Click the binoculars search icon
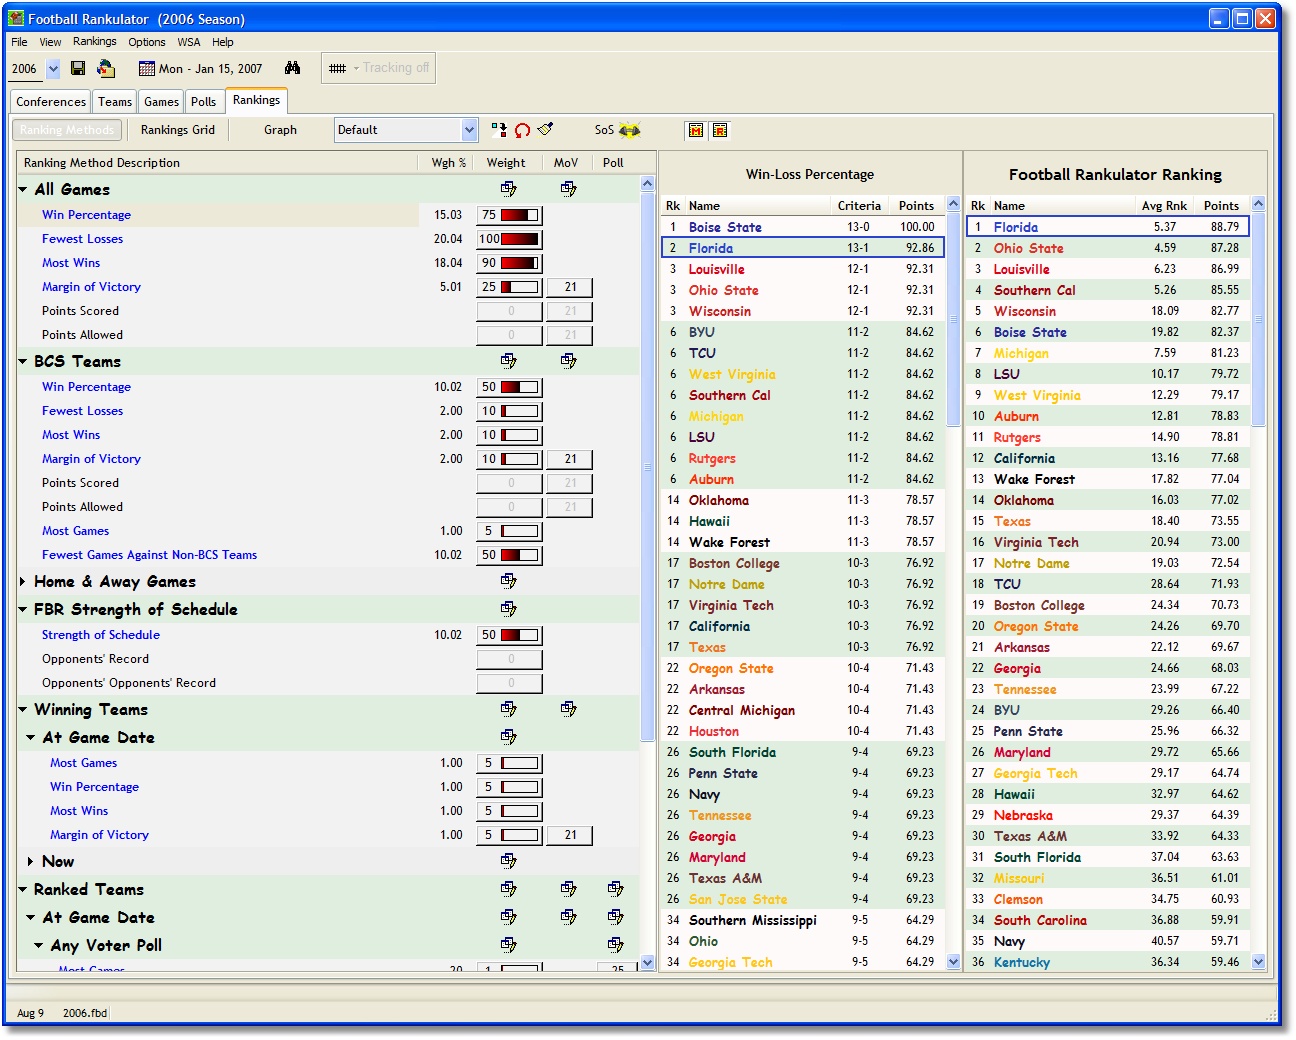Image resolution: width=1296 pixels, height=1040 pixels. point(292,68)
